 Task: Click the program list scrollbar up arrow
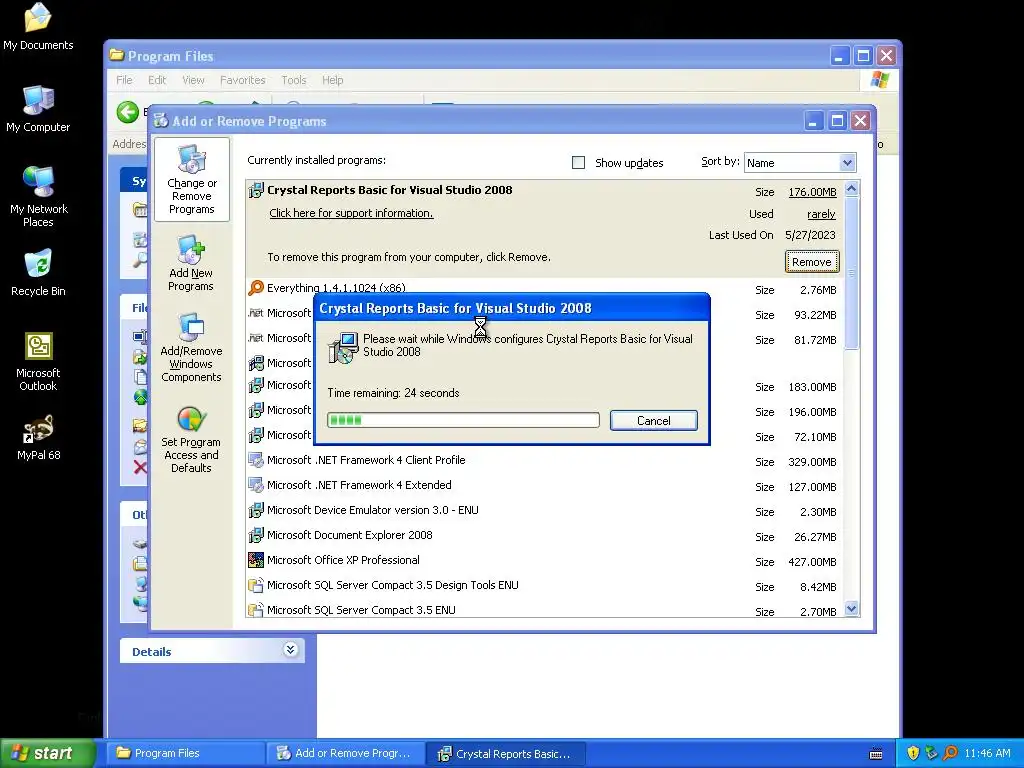tap(851, 189)
